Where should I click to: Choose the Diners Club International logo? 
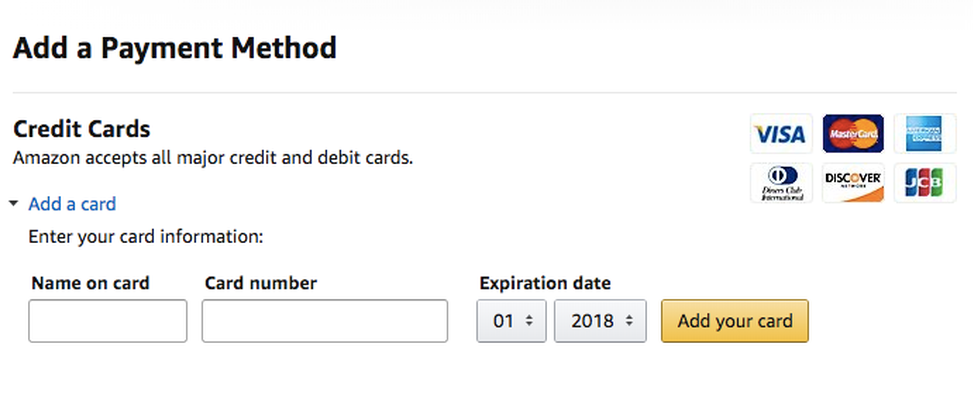coord(781,183)
